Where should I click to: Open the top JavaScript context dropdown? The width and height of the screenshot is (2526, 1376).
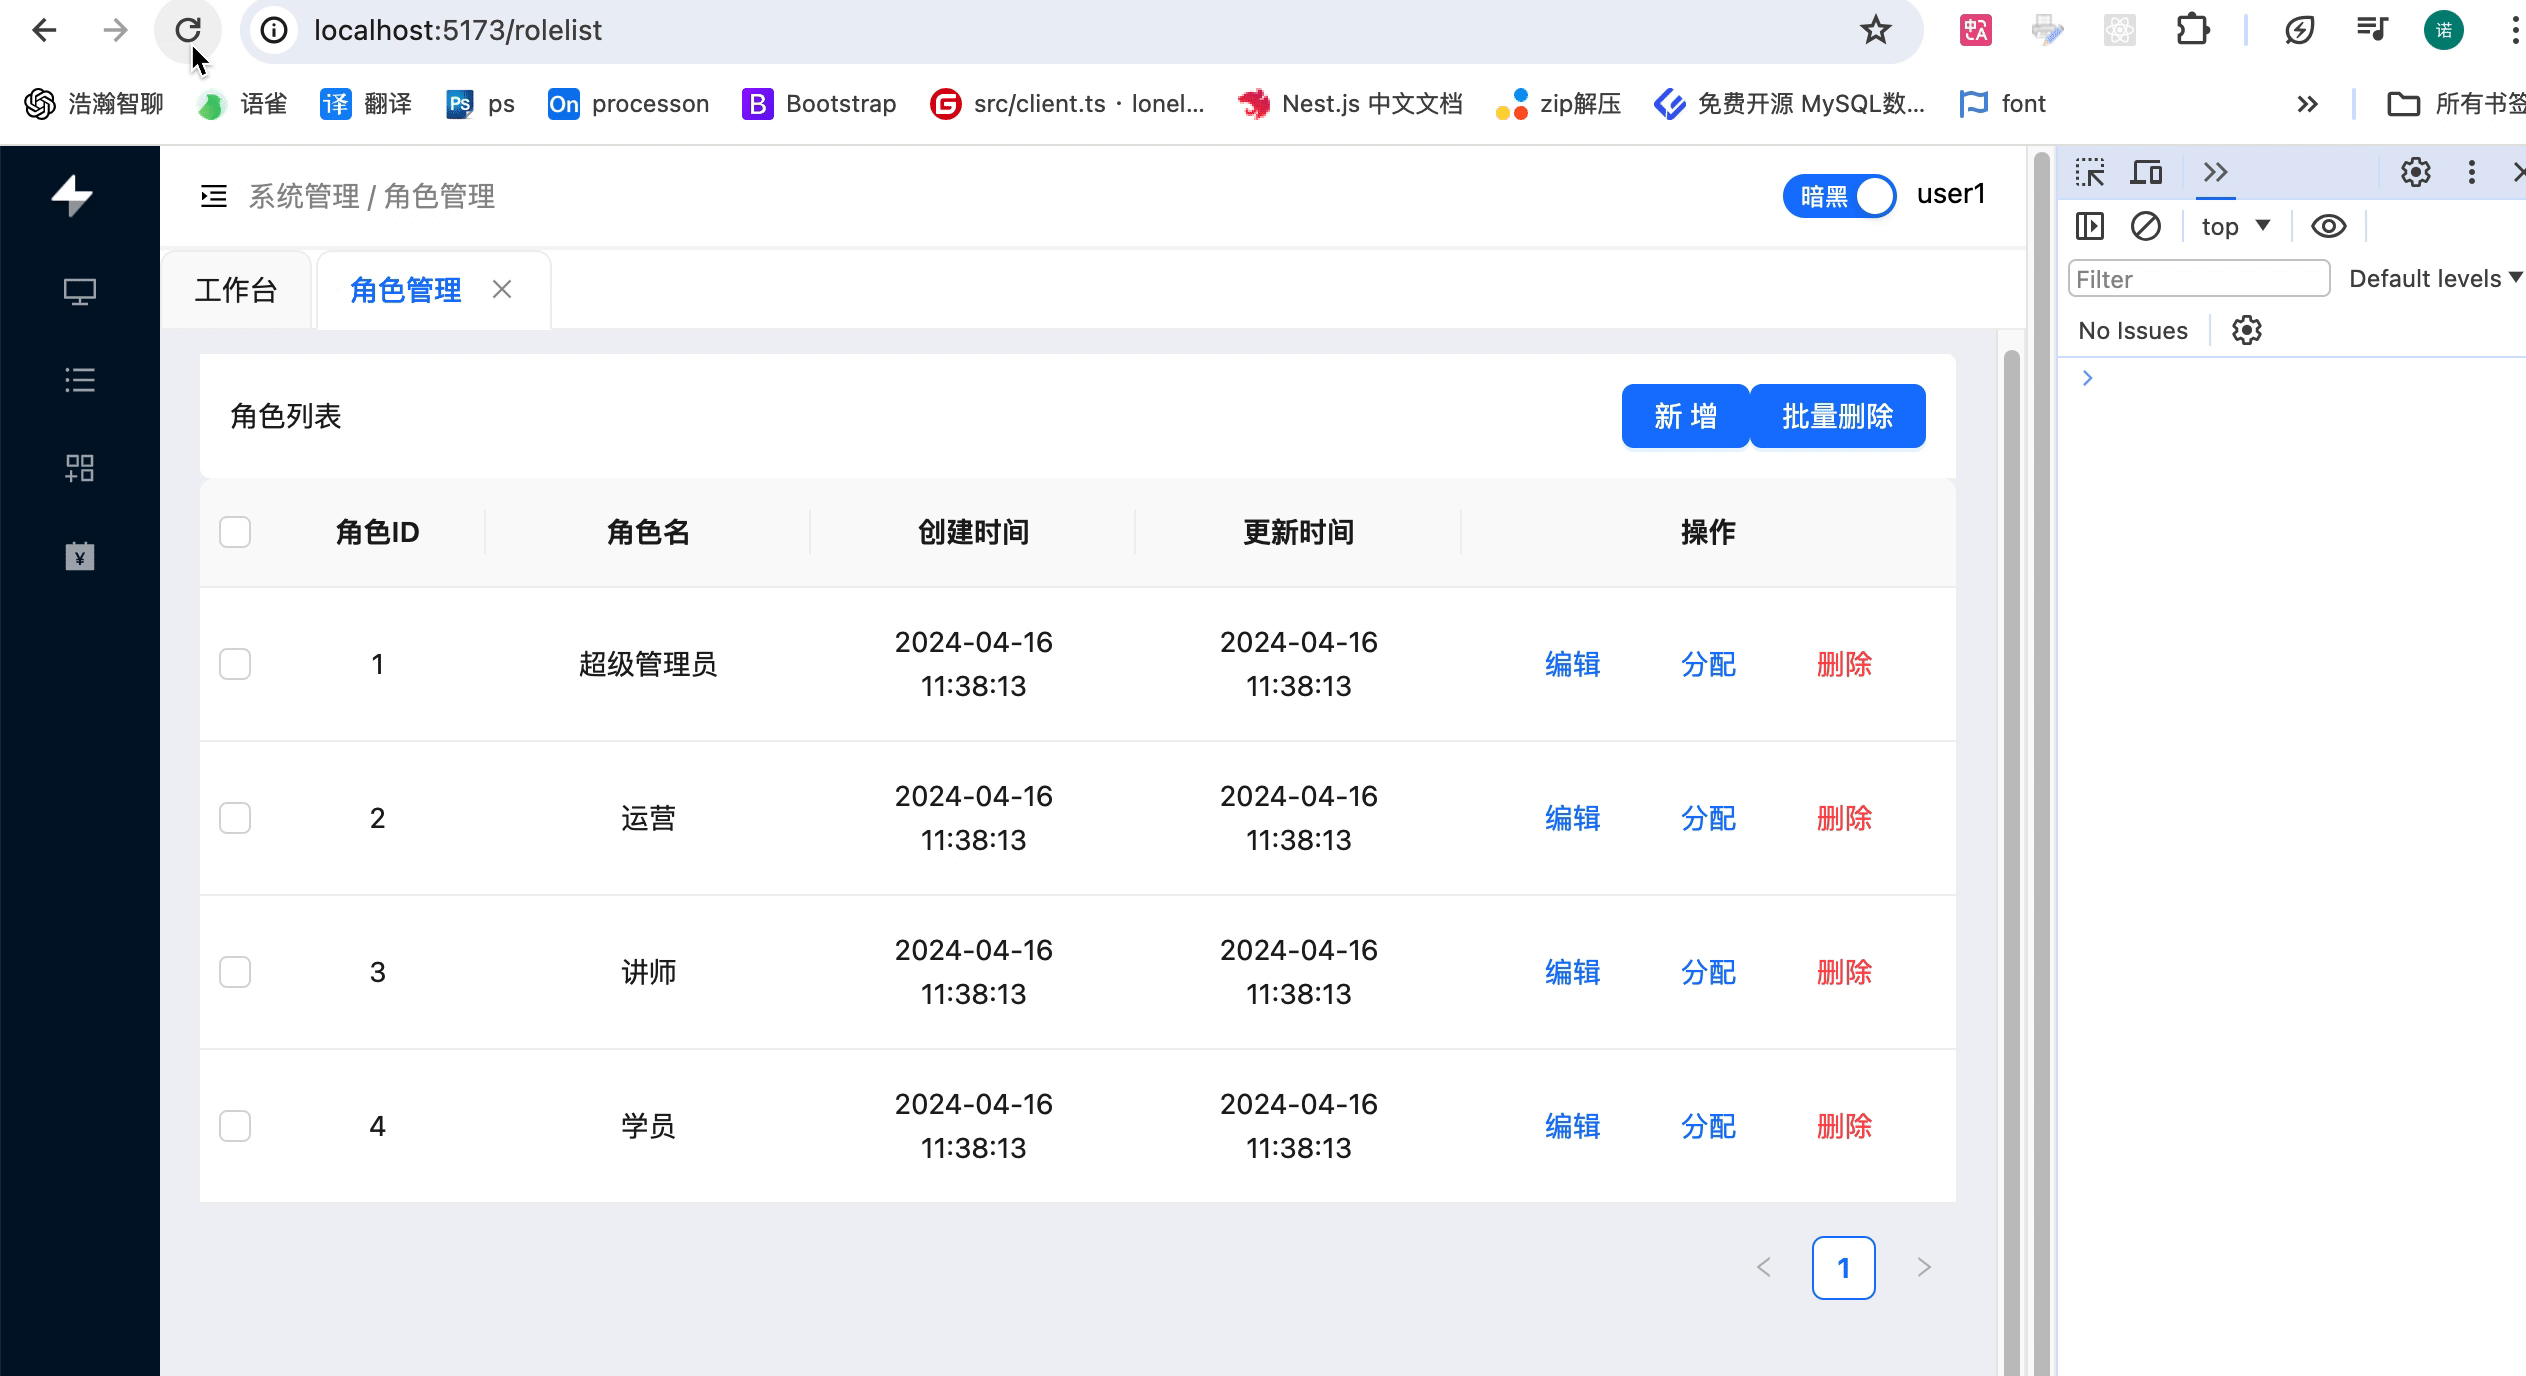click(2235, 227)
